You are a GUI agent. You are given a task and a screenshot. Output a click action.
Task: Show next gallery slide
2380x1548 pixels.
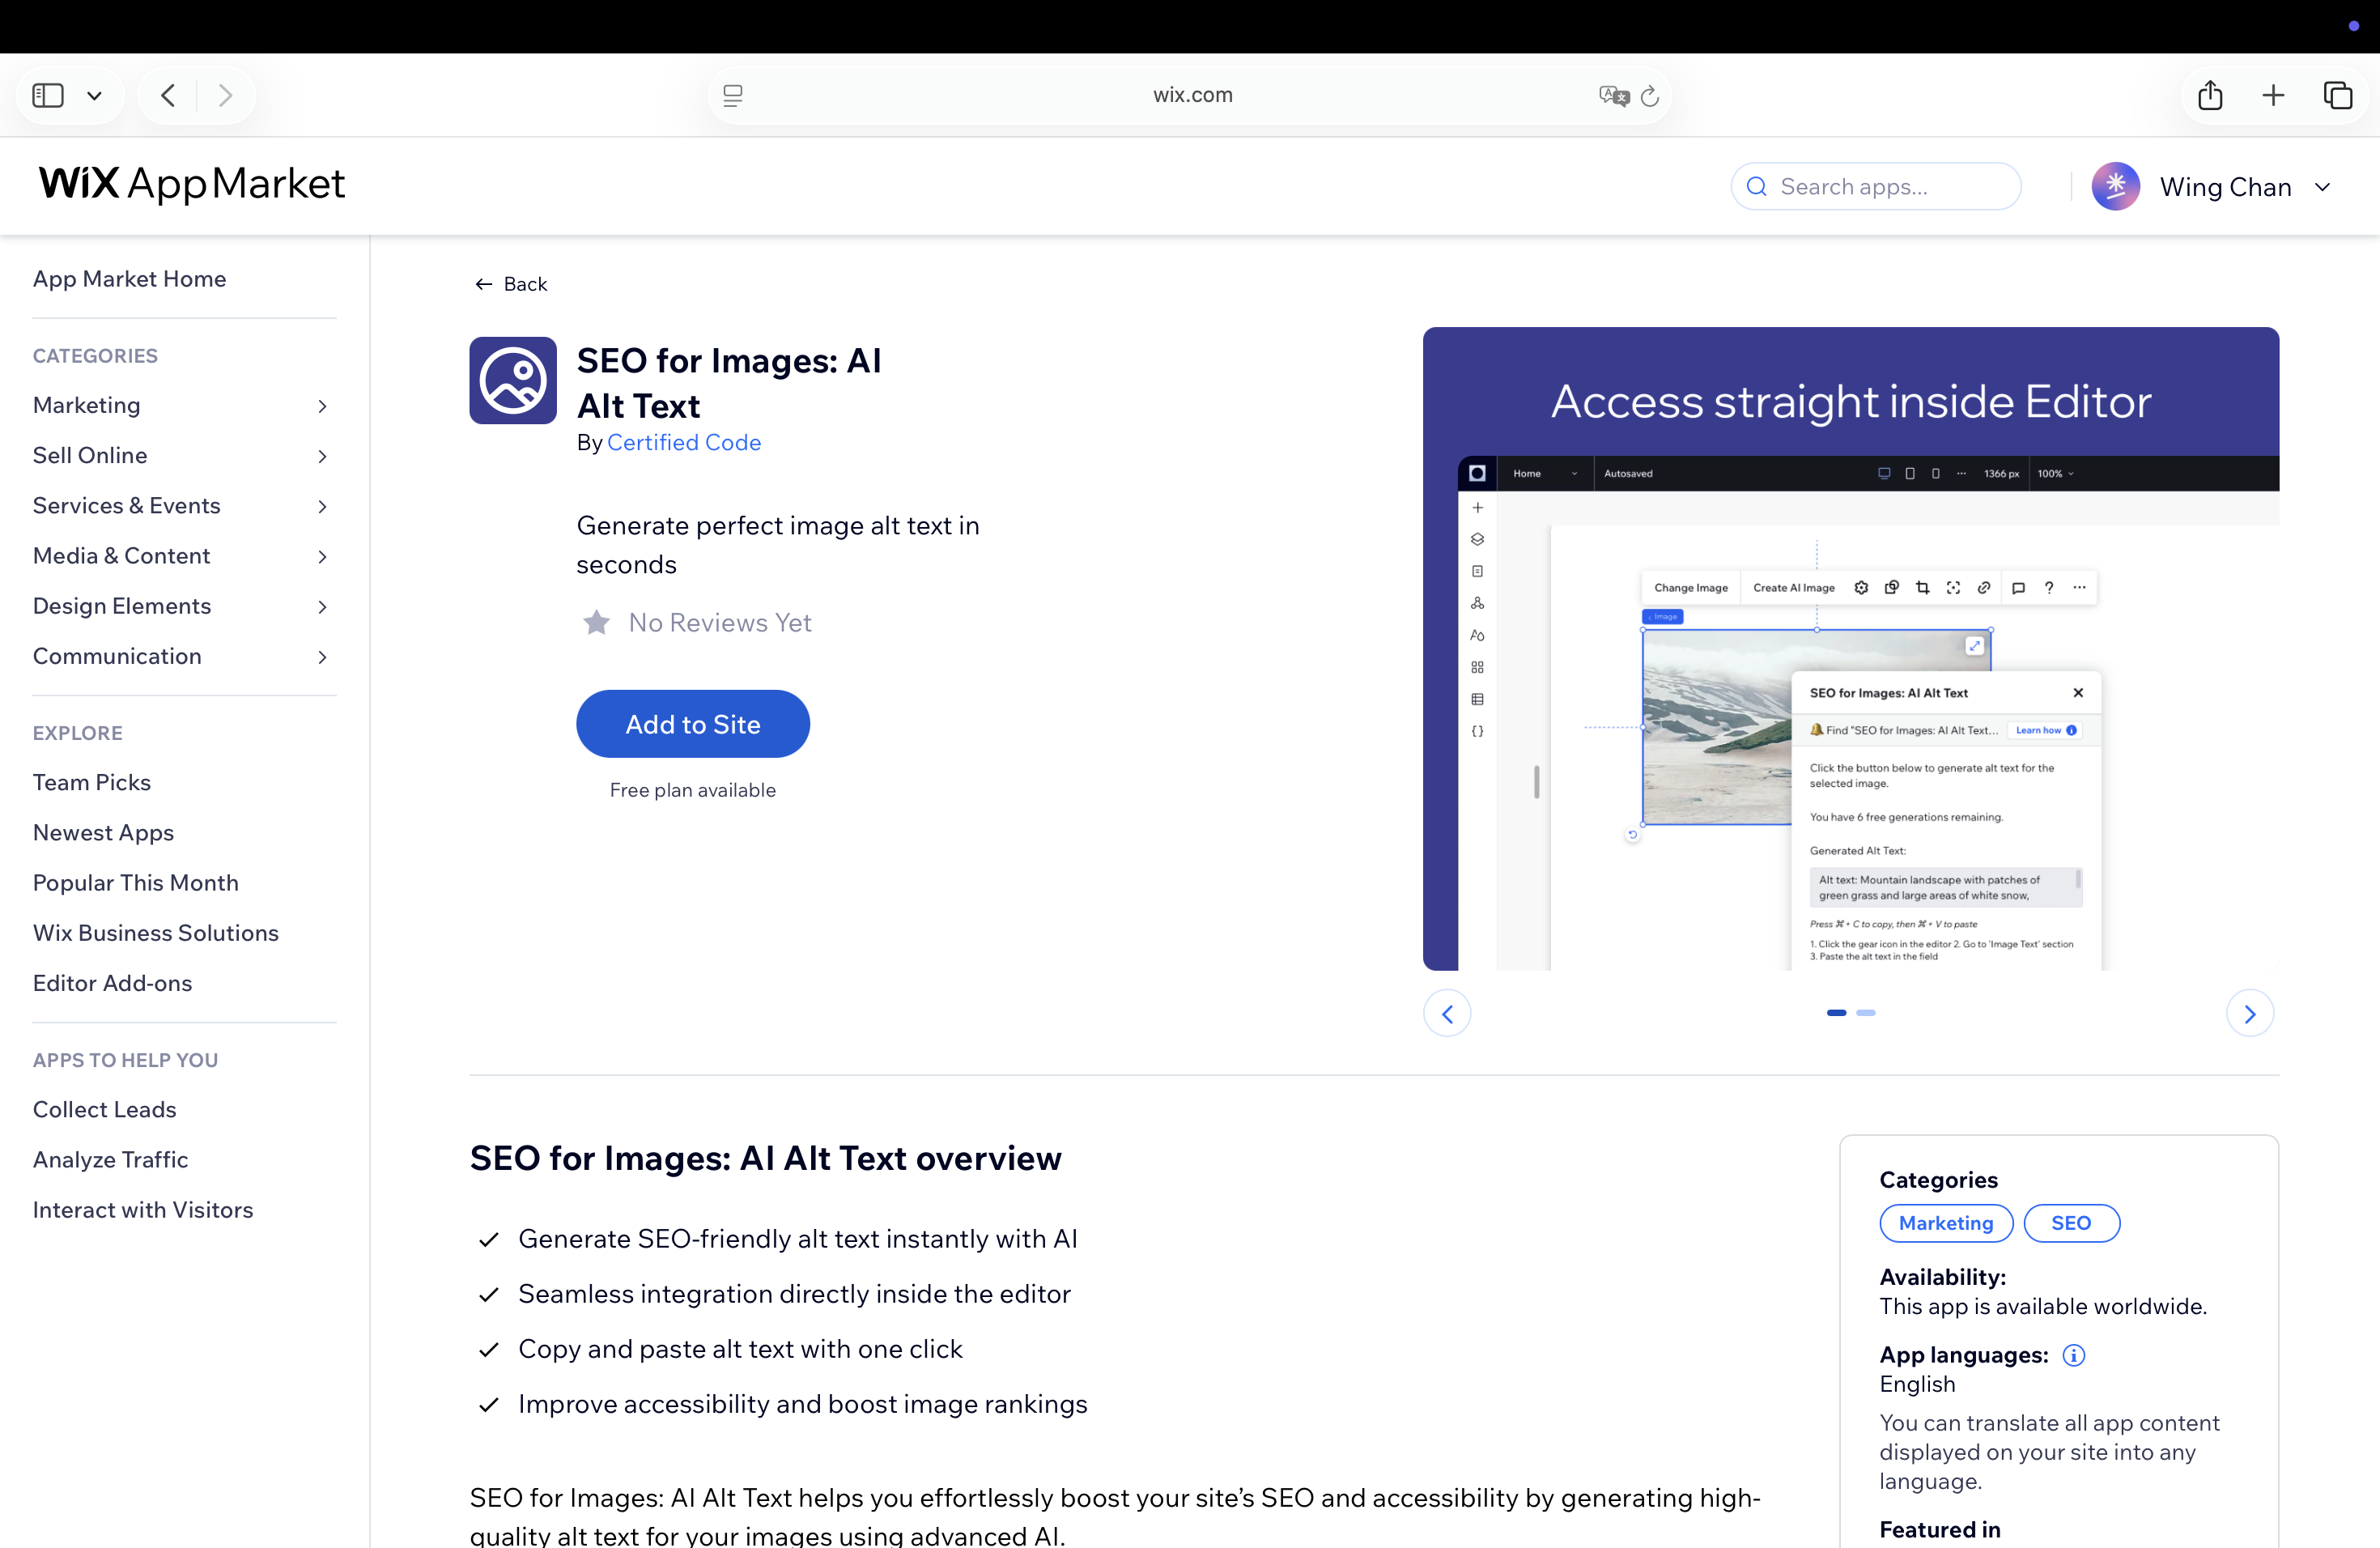click(2250, 1014)
